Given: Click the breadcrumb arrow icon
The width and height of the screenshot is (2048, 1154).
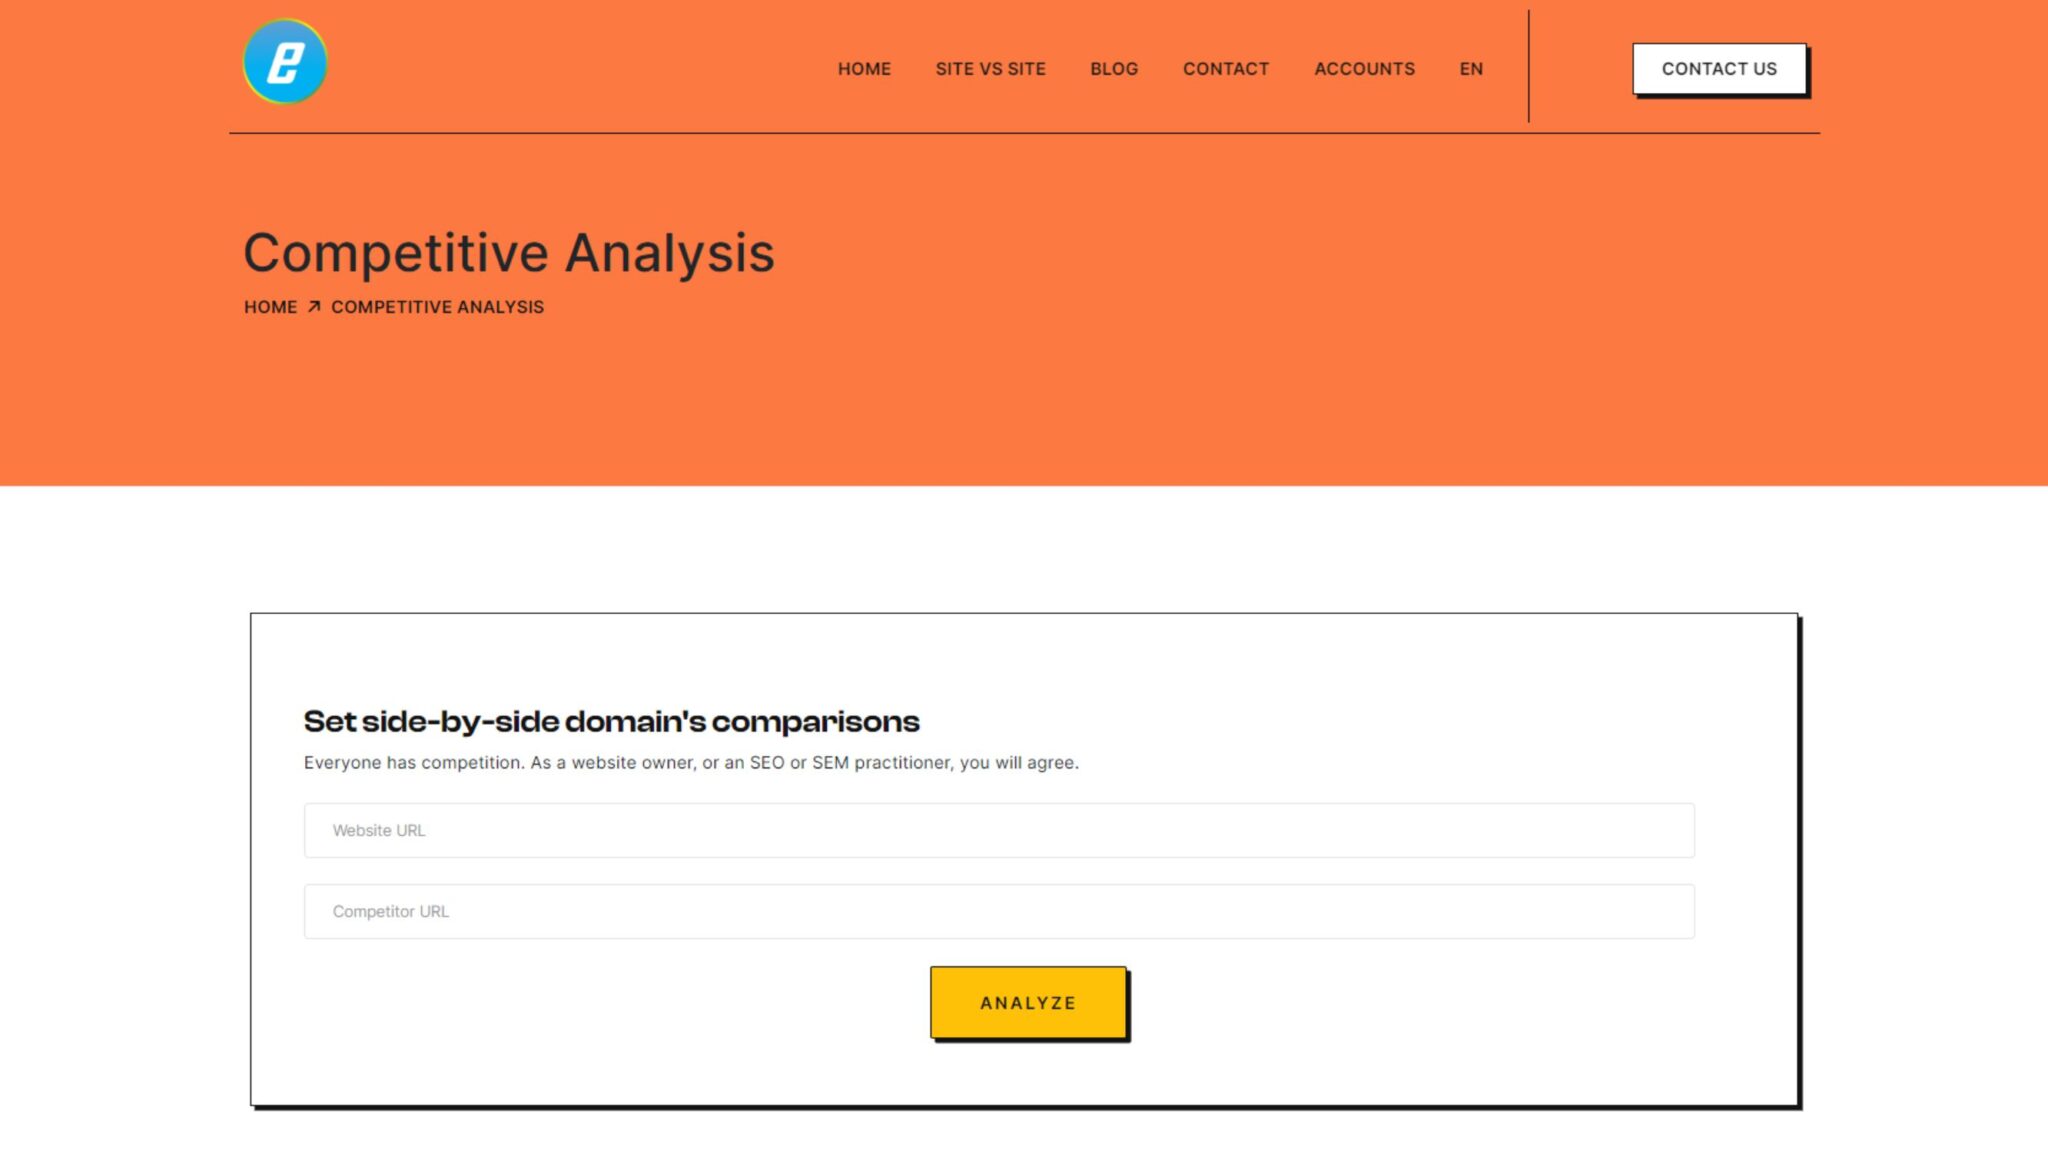Looking at the screenshot, I should pyautogui.click(x=314, y=306).
